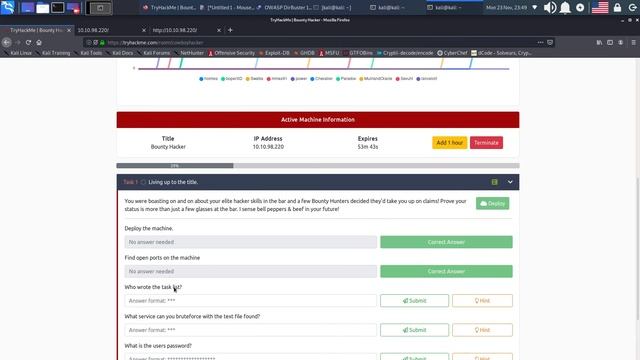Open page actions three-dot menu in URL bar
The width and height of the screenshot is (640, 360).
tap(540, 42)
